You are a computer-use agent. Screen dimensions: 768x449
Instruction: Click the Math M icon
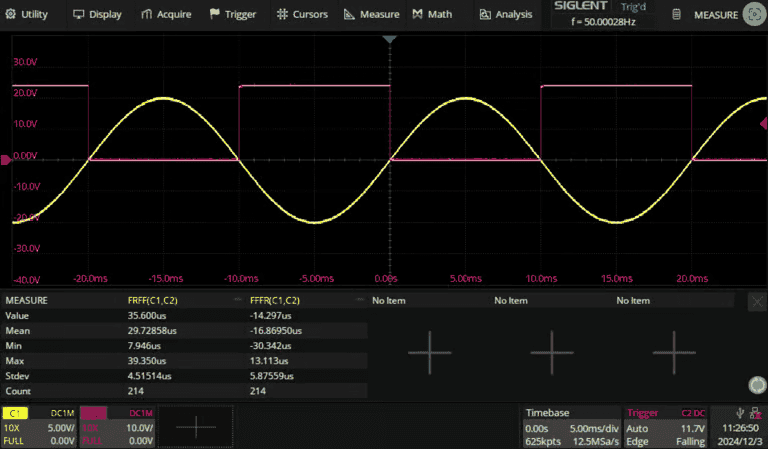[x=417, y=14]
